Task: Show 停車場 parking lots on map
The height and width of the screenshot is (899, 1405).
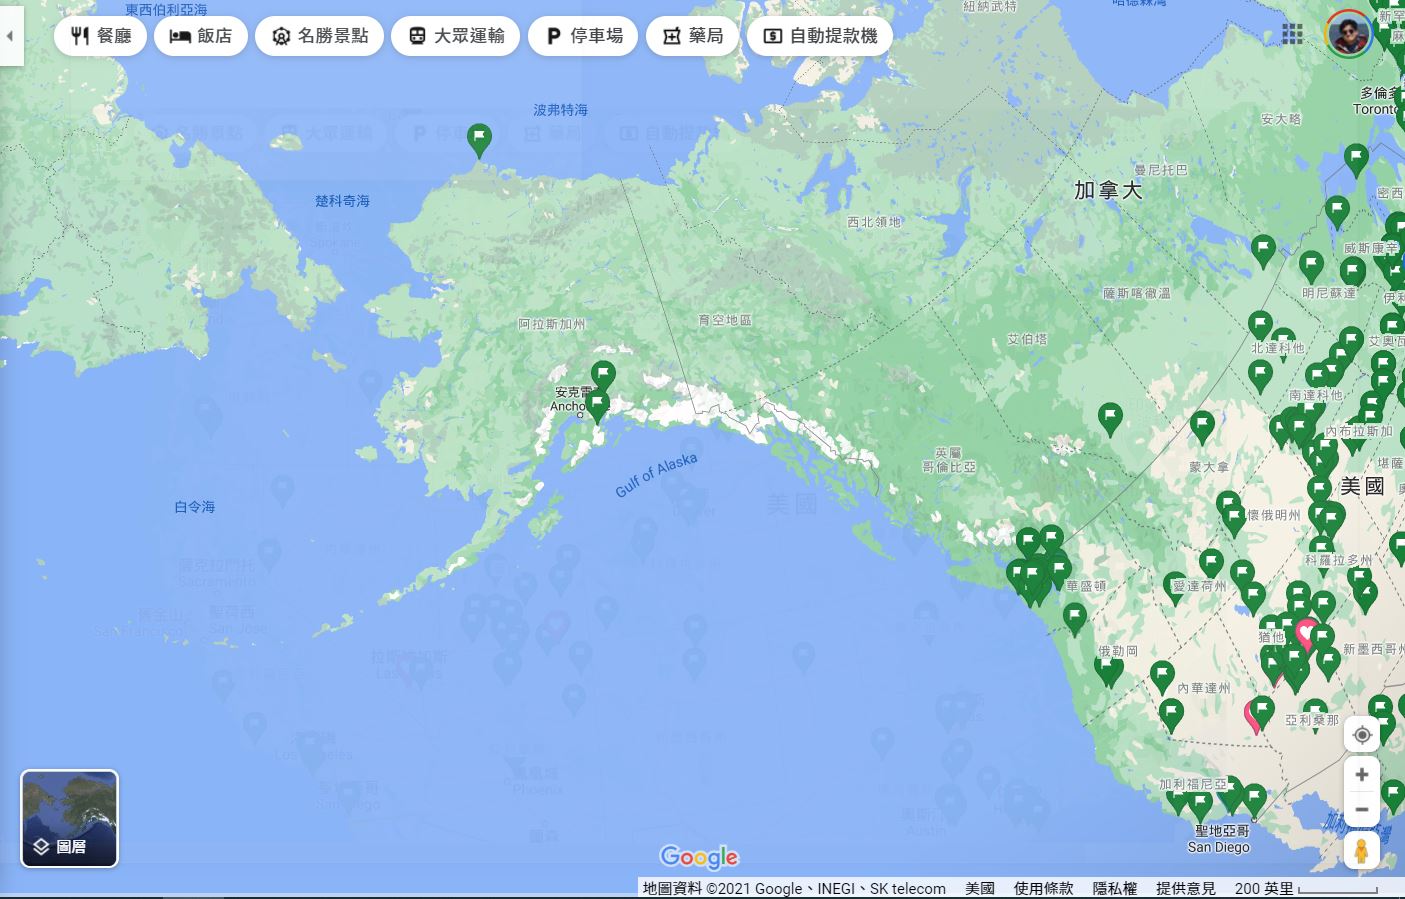Action: click(583, 36)
